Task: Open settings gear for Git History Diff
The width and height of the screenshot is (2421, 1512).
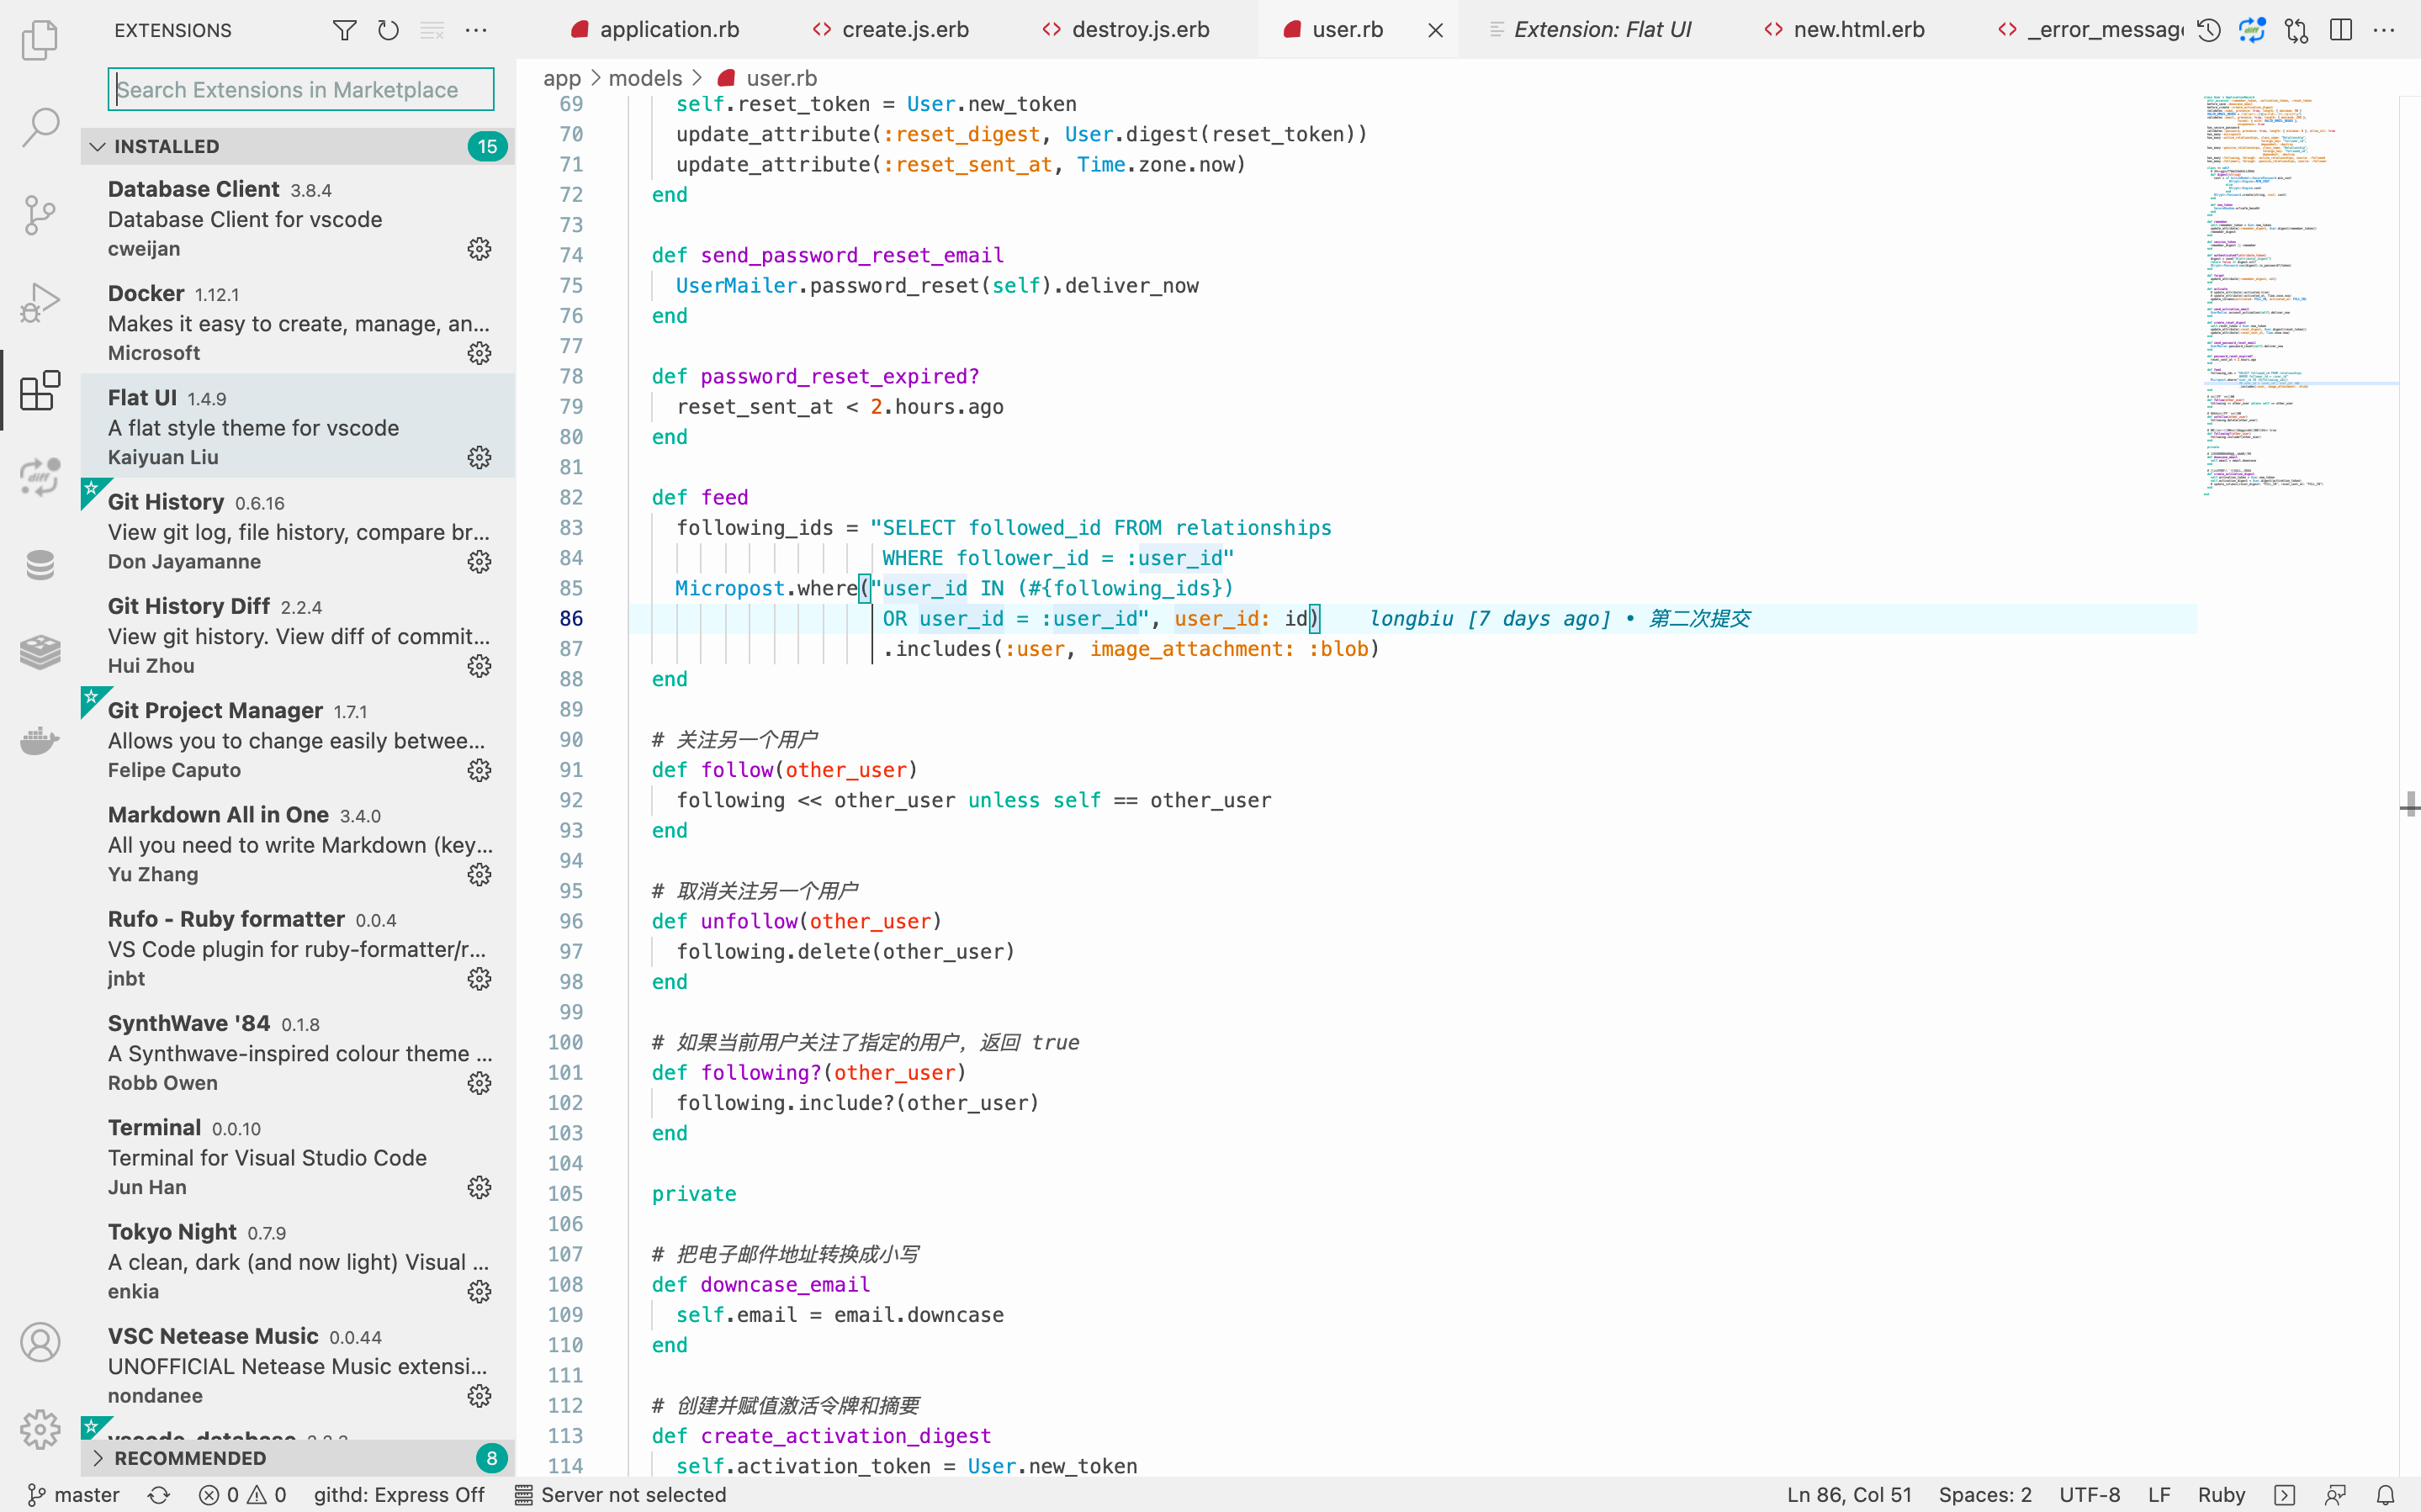Action: click(479, 666)
